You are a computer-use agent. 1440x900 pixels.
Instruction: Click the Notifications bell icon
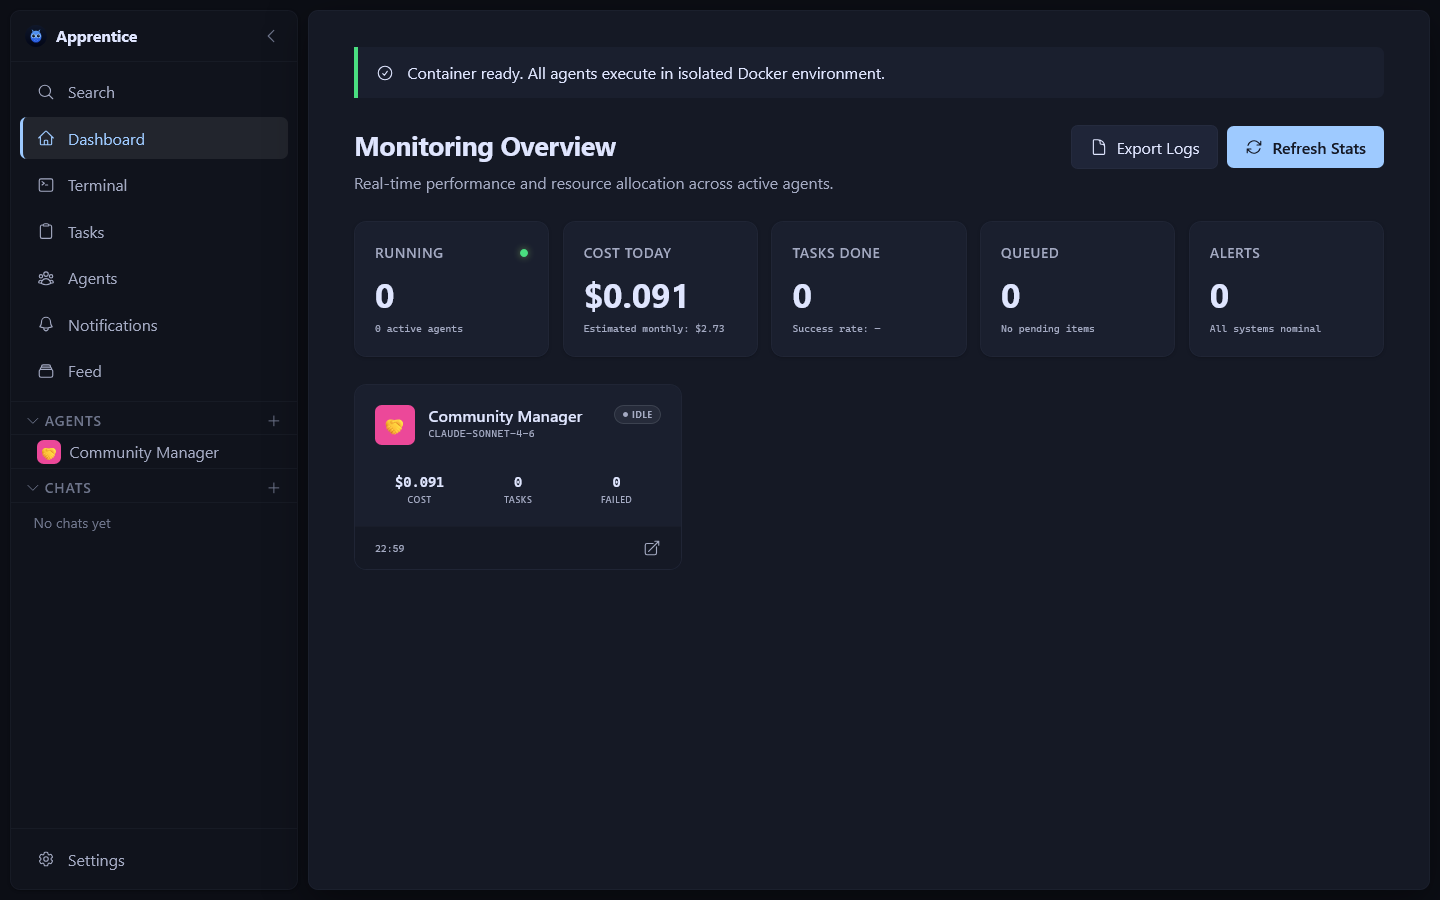[x=46, y=325]
